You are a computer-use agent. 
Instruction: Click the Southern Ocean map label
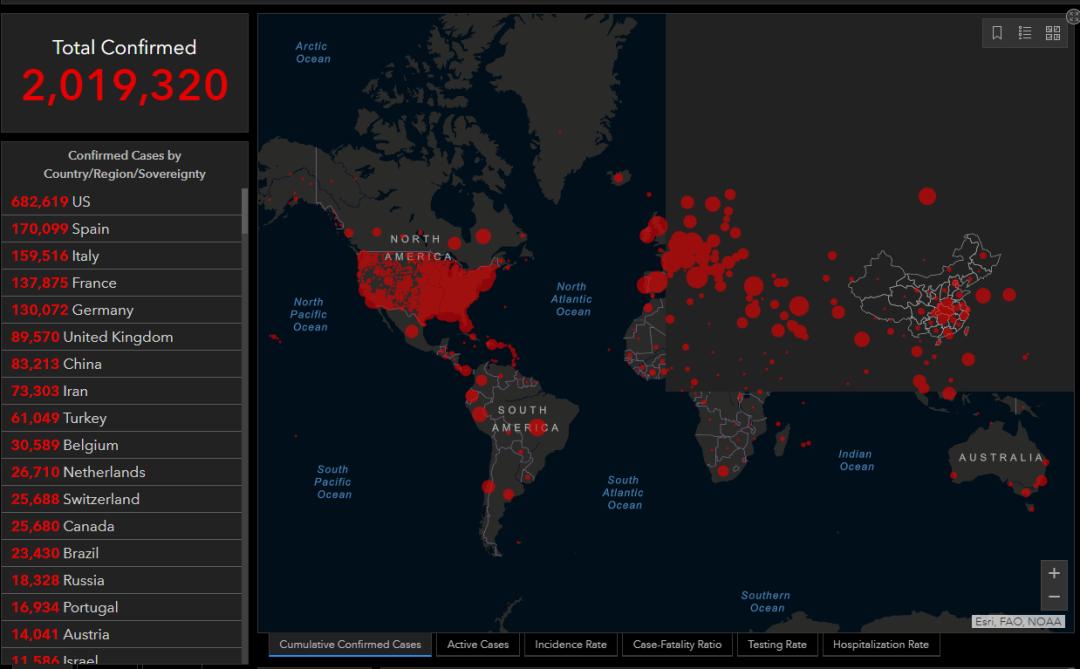coord(766,601)
